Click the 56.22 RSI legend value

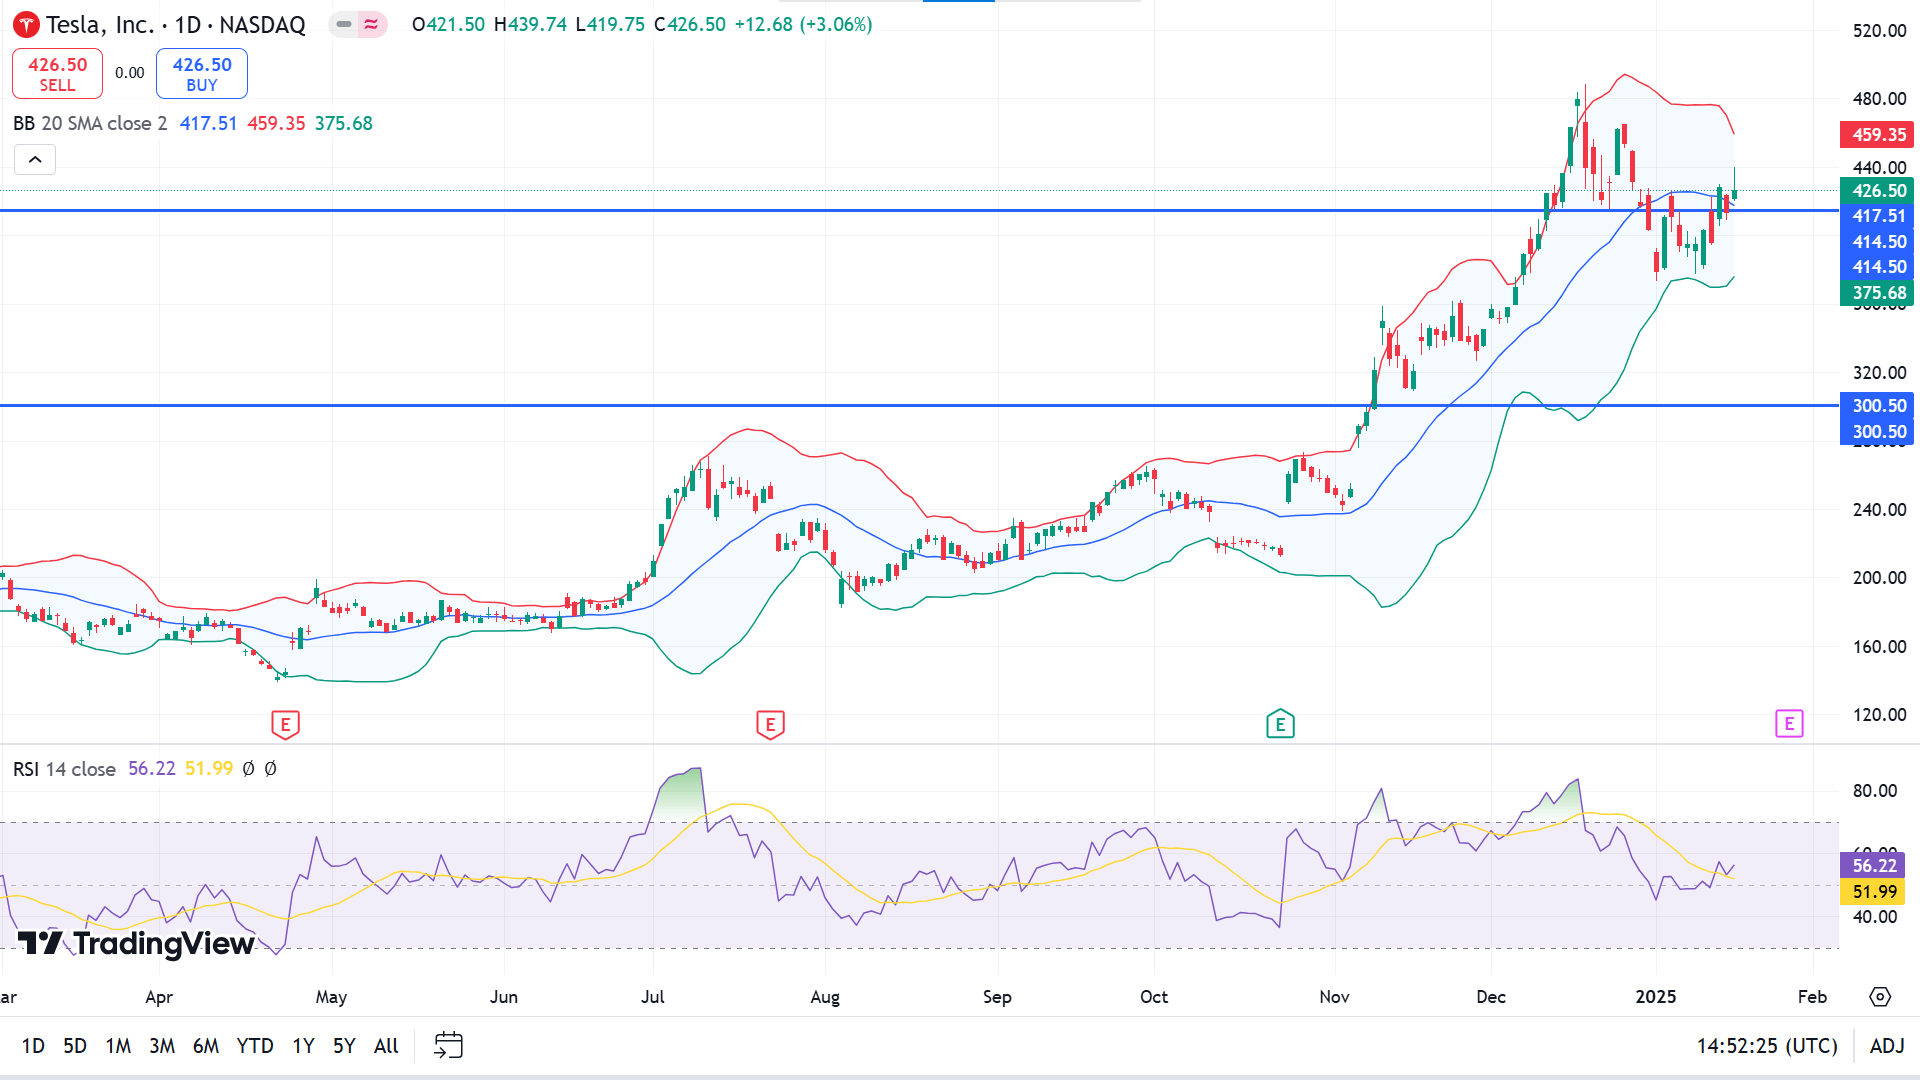(152, 769)
